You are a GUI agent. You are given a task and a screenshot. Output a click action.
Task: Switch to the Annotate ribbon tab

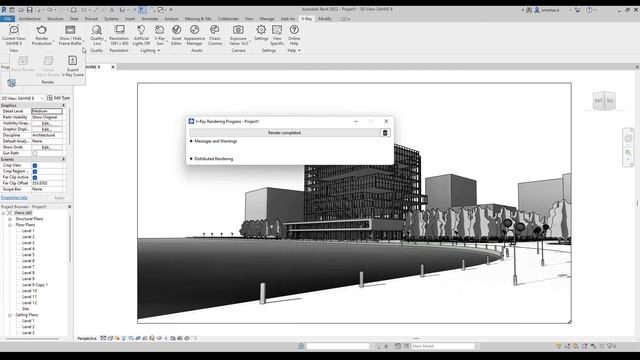point(150,19)
